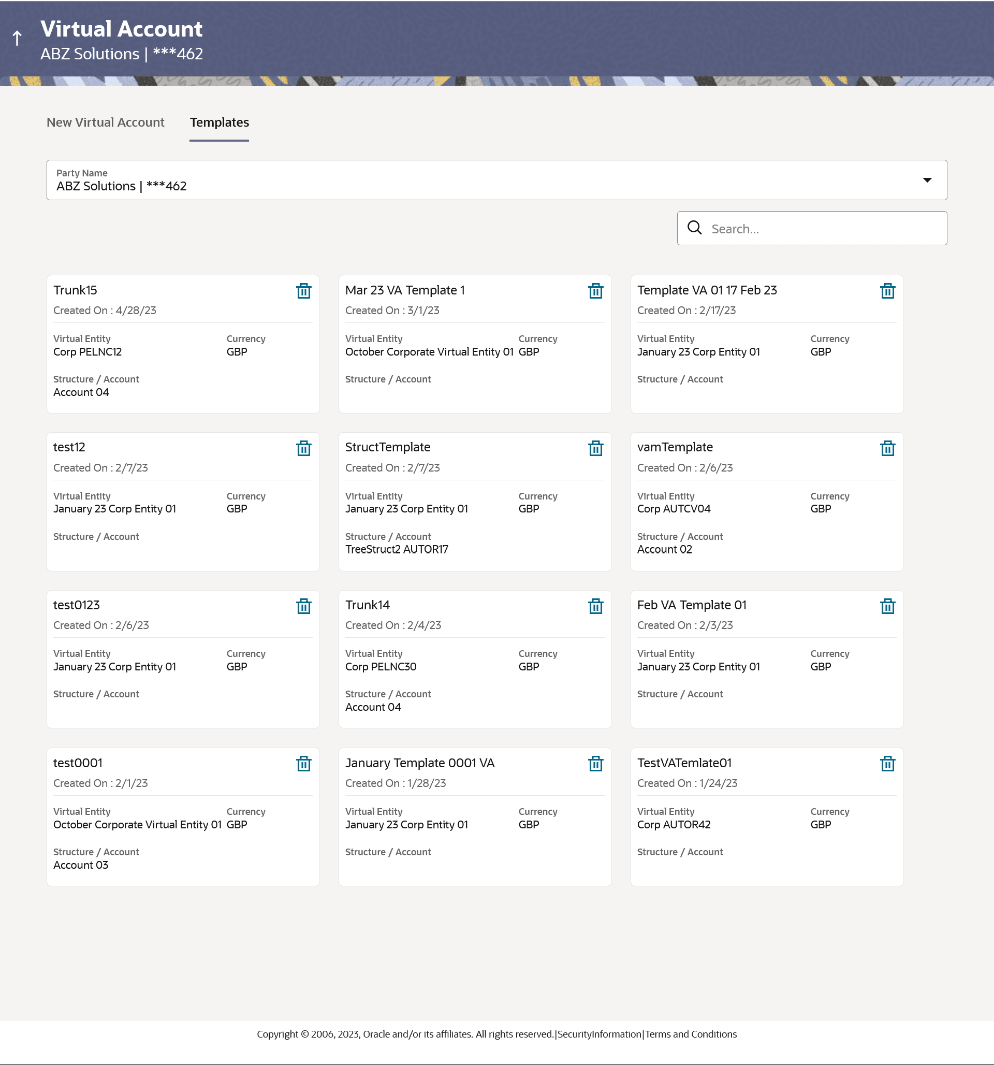This screenshot has width=994, height=1065.
Task: Open the Terms and Conditions link
Action: [x=690, y=1034]
